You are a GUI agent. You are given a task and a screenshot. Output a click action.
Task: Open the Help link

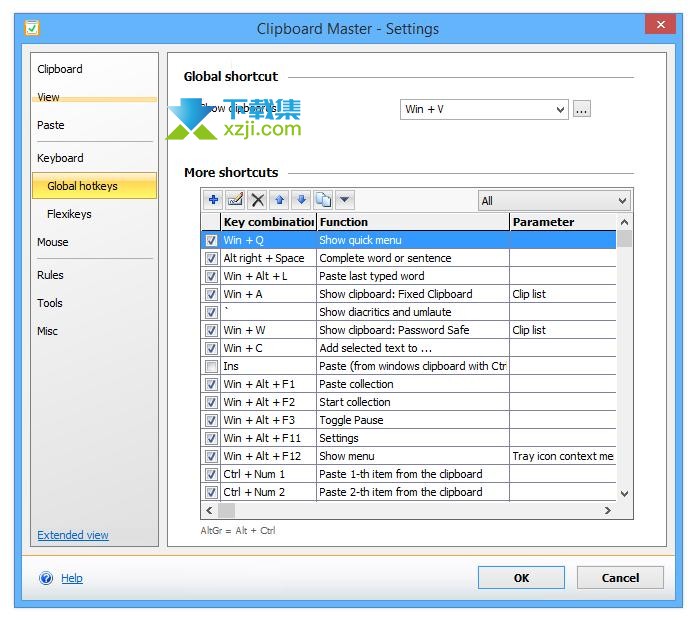tap(72, 578)
